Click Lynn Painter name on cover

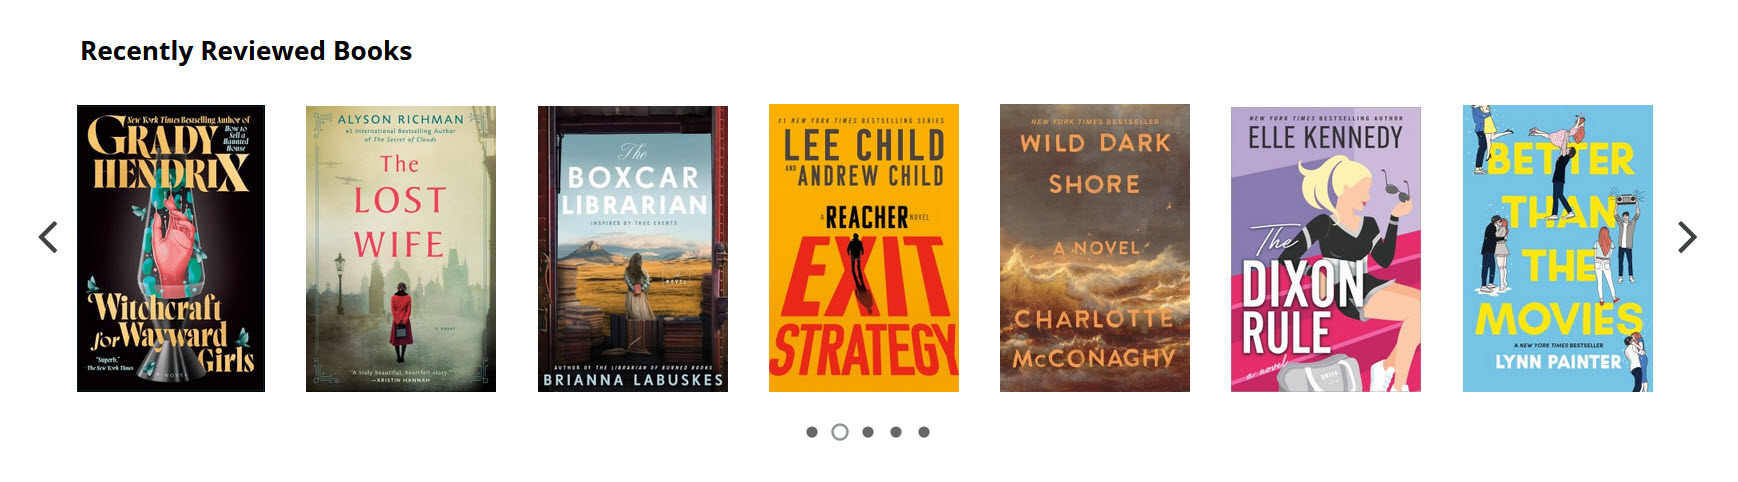(x=1558, y=362)
